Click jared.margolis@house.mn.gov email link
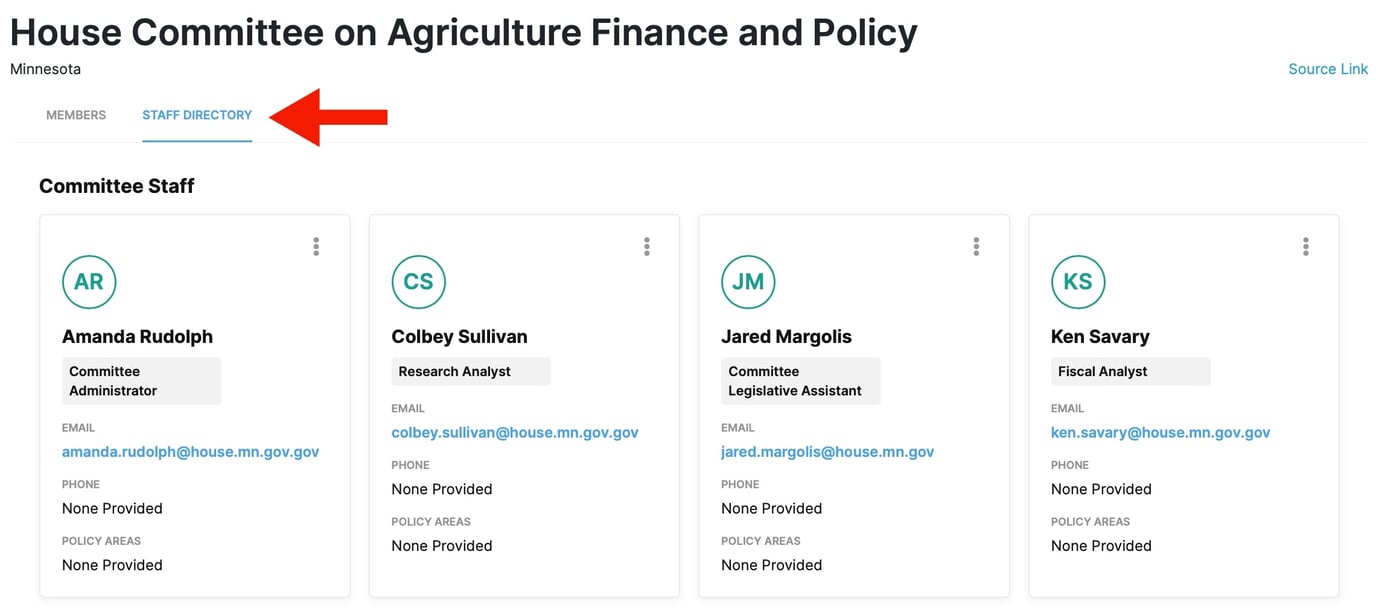The height and width of the screenshot is (610, 1376). tap(827, 452)
